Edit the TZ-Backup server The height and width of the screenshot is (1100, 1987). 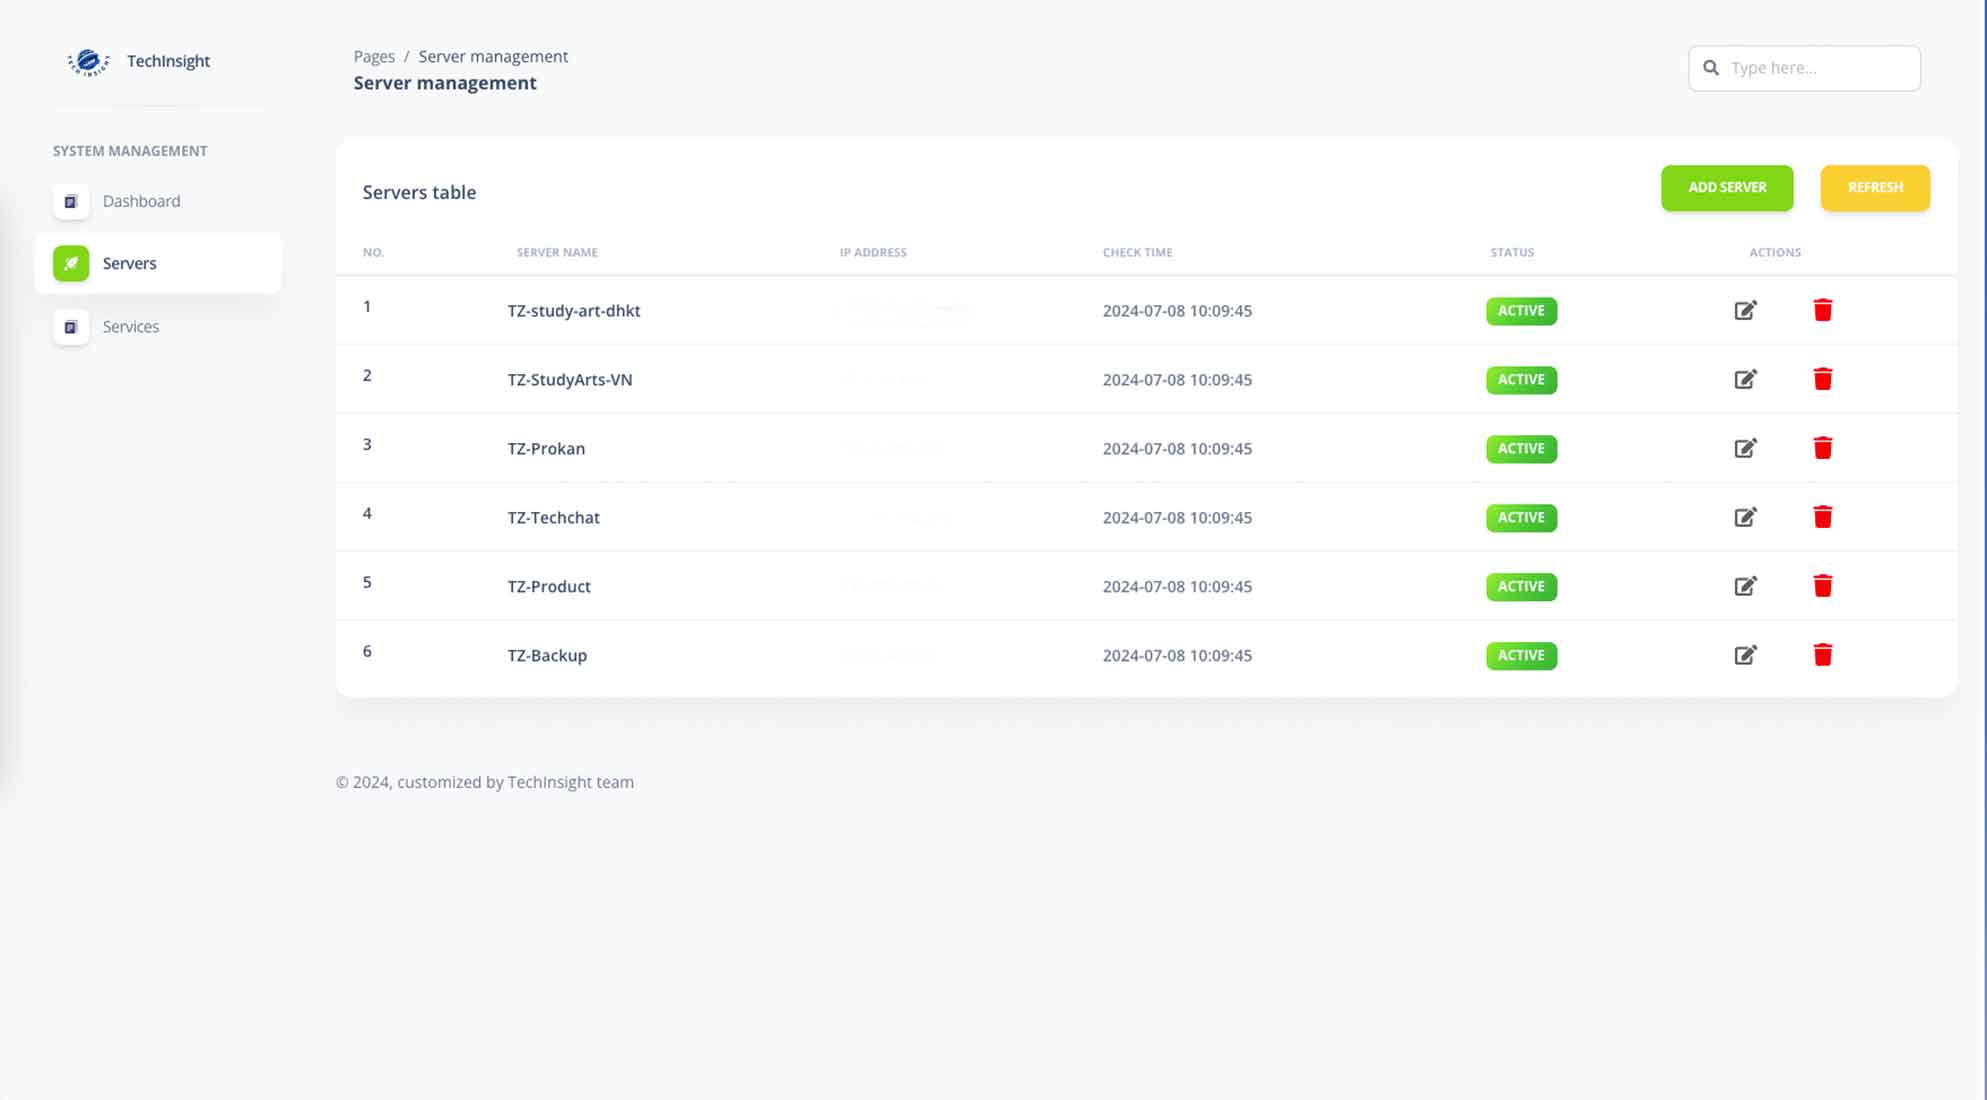coord(1745,655)
